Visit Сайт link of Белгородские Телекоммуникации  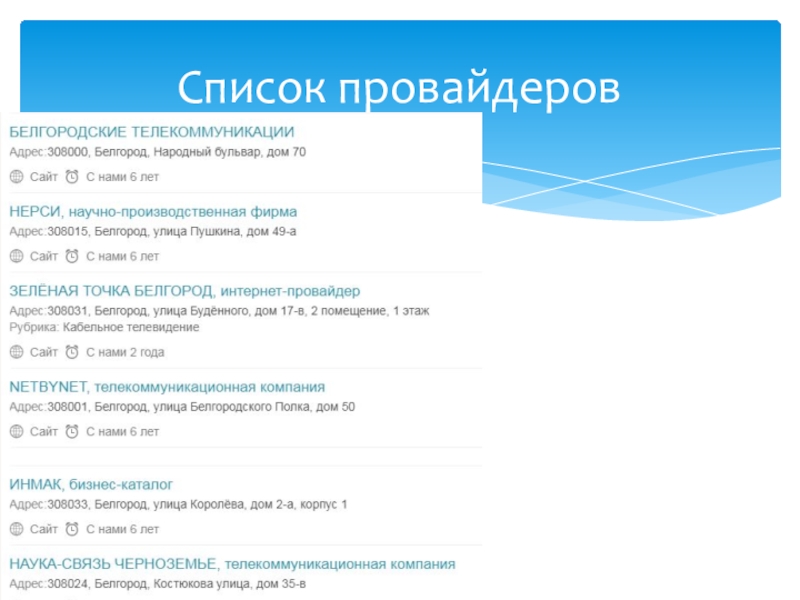pos(44,177)
